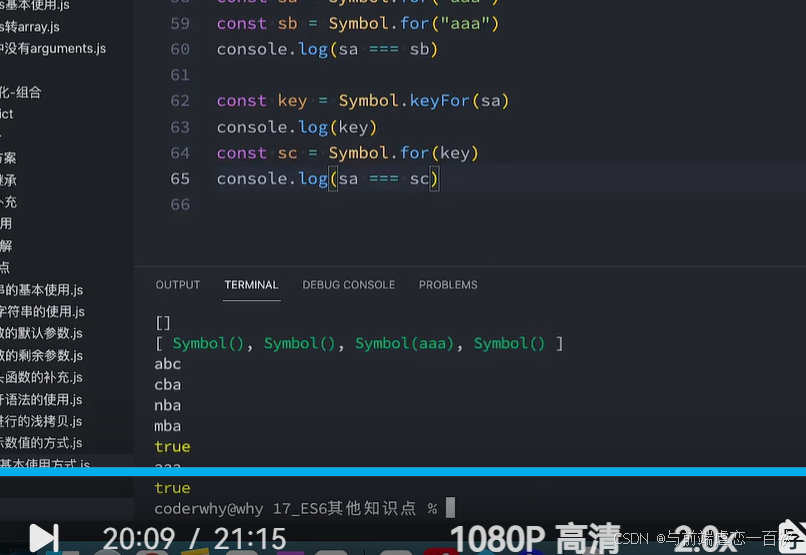Switch to the OUTPUT panel tab

(x=178, y=285)
